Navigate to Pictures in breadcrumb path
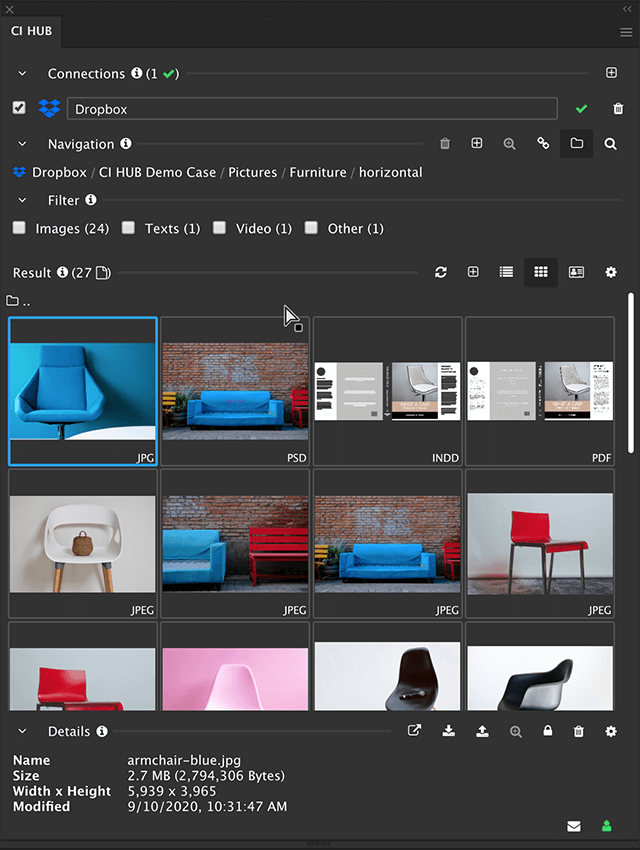Viewport: 640px width, 850px height. [x=252, y=172]
